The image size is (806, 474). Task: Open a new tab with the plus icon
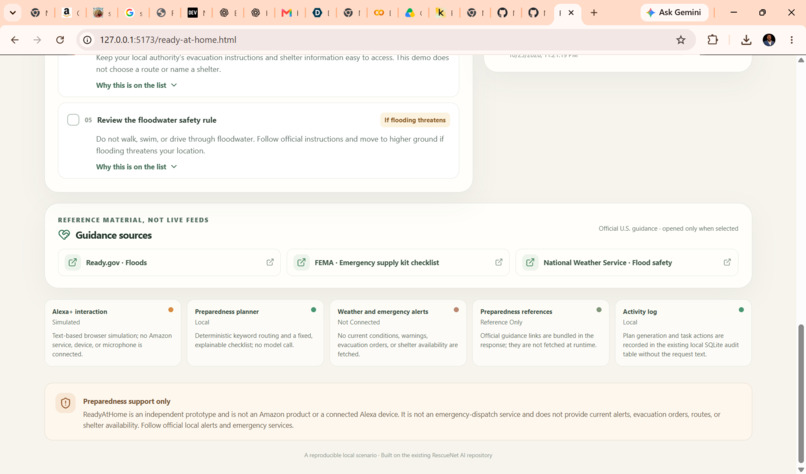(594, 12)
